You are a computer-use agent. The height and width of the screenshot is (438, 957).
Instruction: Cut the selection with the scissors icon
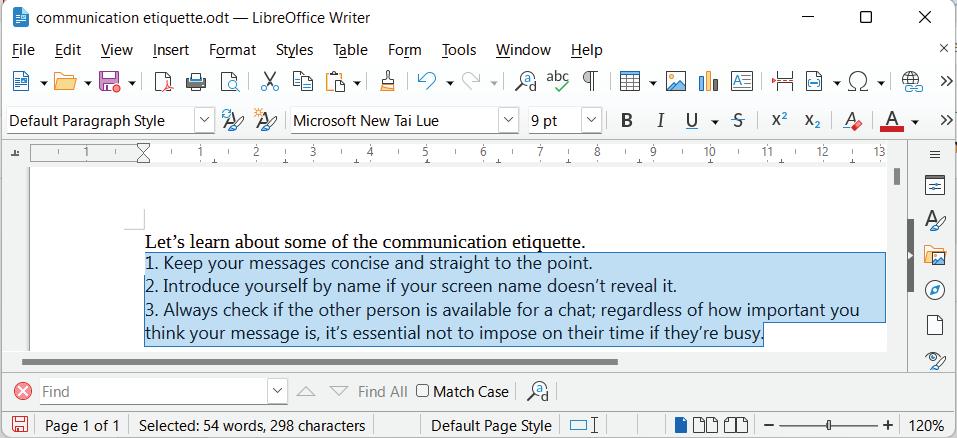point(269,81)
